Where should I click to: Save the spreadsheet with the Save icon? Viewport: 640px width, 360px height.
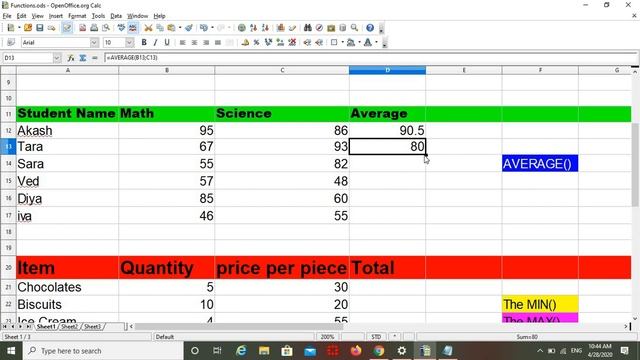click(x=40, y=28)
